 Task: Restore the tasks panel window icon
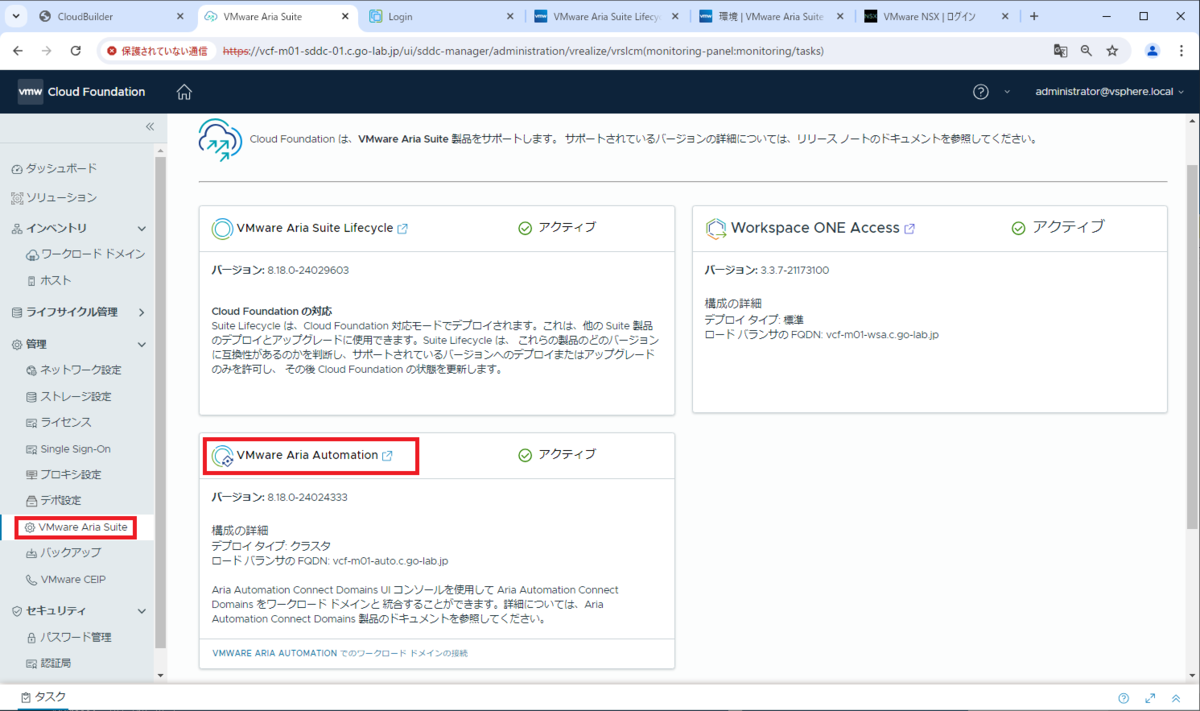tap(1175, 698)
